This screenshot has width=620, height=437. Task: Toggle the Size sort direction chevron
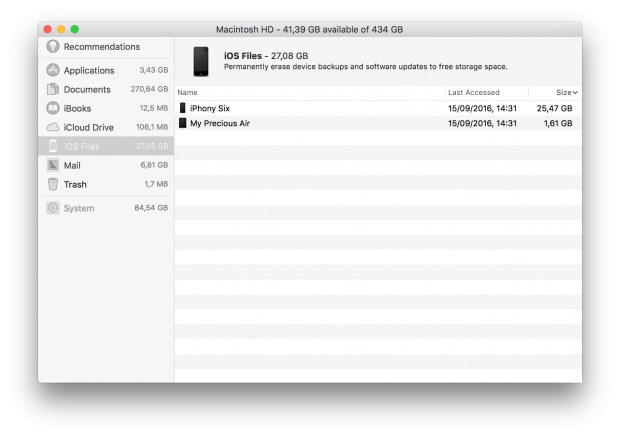coord(575,93)
